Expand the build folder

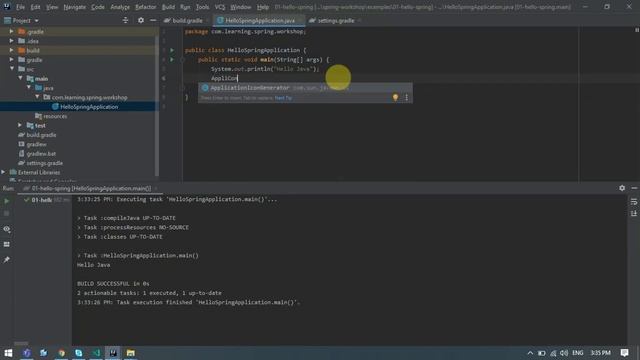[11, 50]
